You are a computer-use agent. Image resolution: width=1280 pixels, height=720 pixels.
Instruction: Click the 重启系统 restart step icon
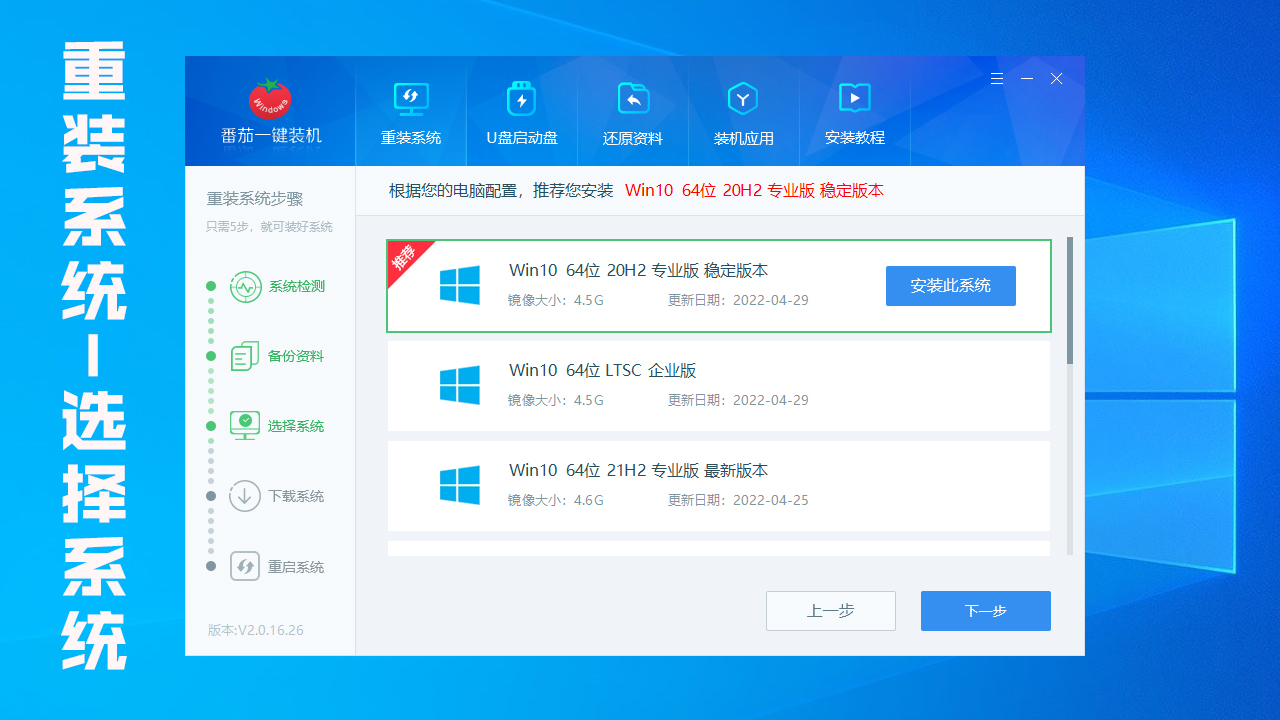pyautogui.click(x=245, y=567)
